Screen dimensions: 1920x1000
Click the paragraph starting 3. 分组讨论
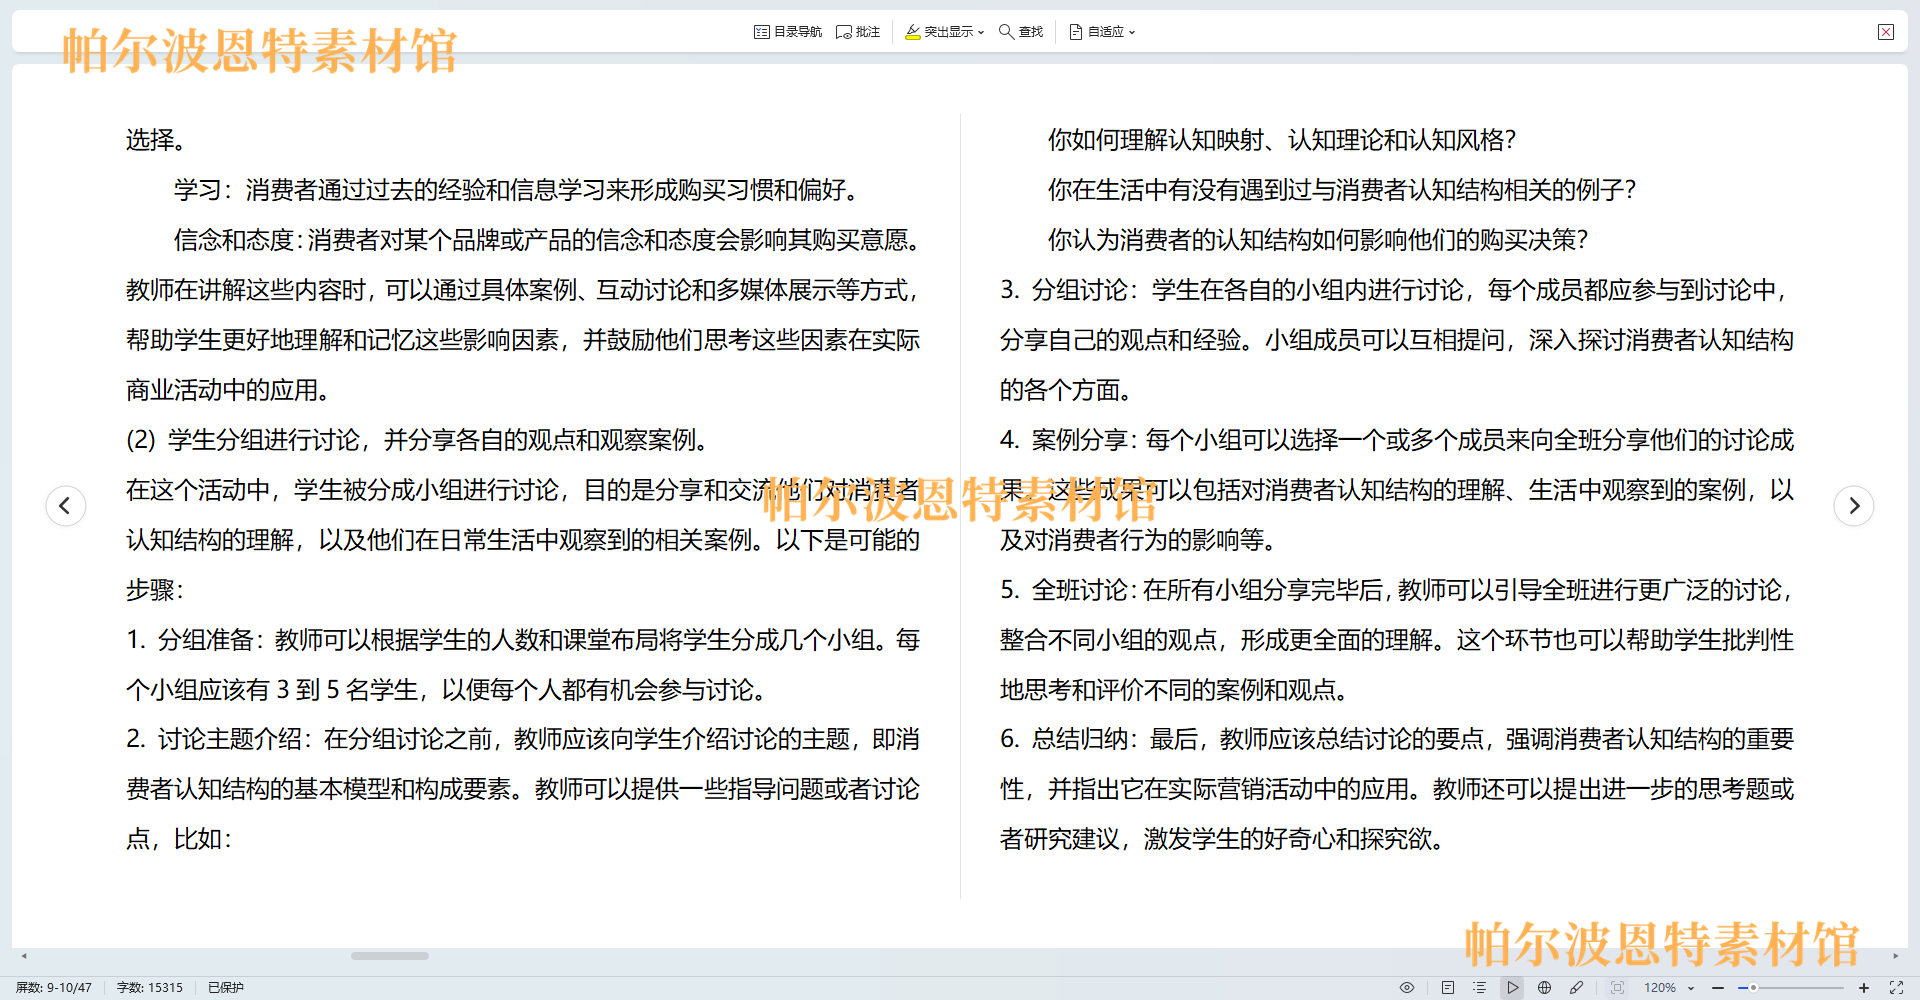coord(1397,340)
